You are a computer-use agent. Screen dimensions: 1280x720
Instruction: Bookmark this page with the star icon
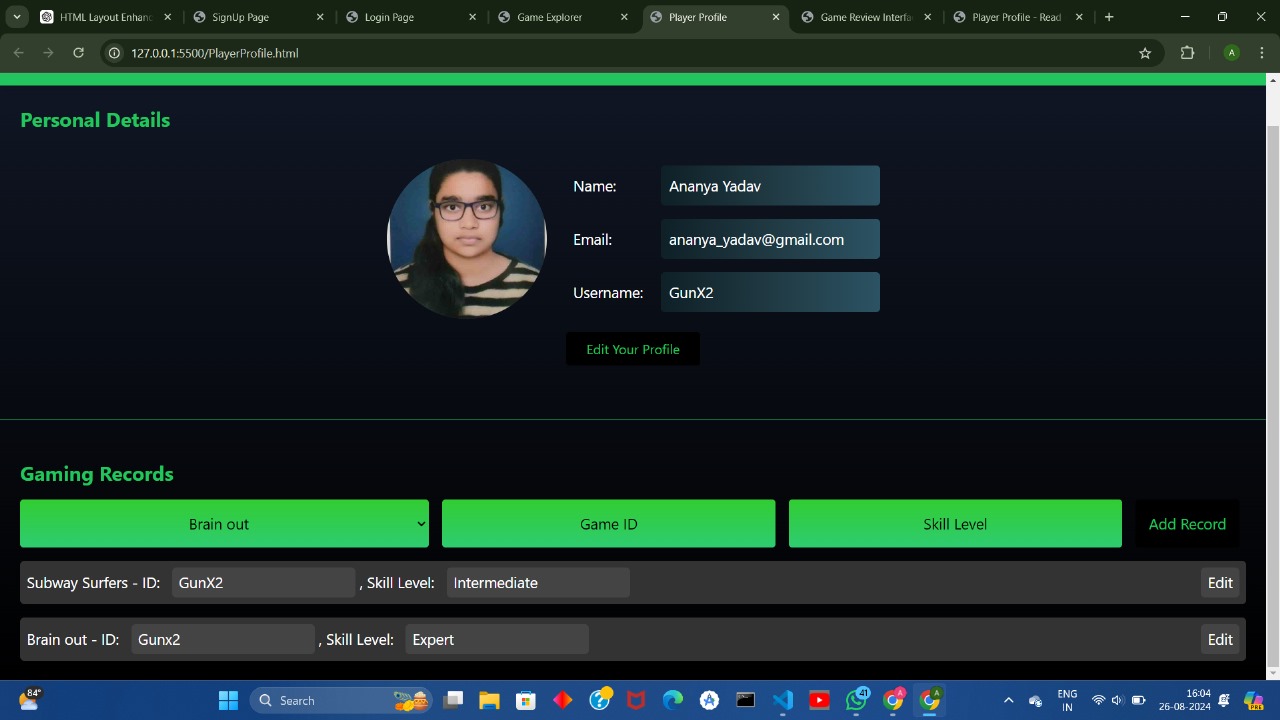tap(1145, 53)
